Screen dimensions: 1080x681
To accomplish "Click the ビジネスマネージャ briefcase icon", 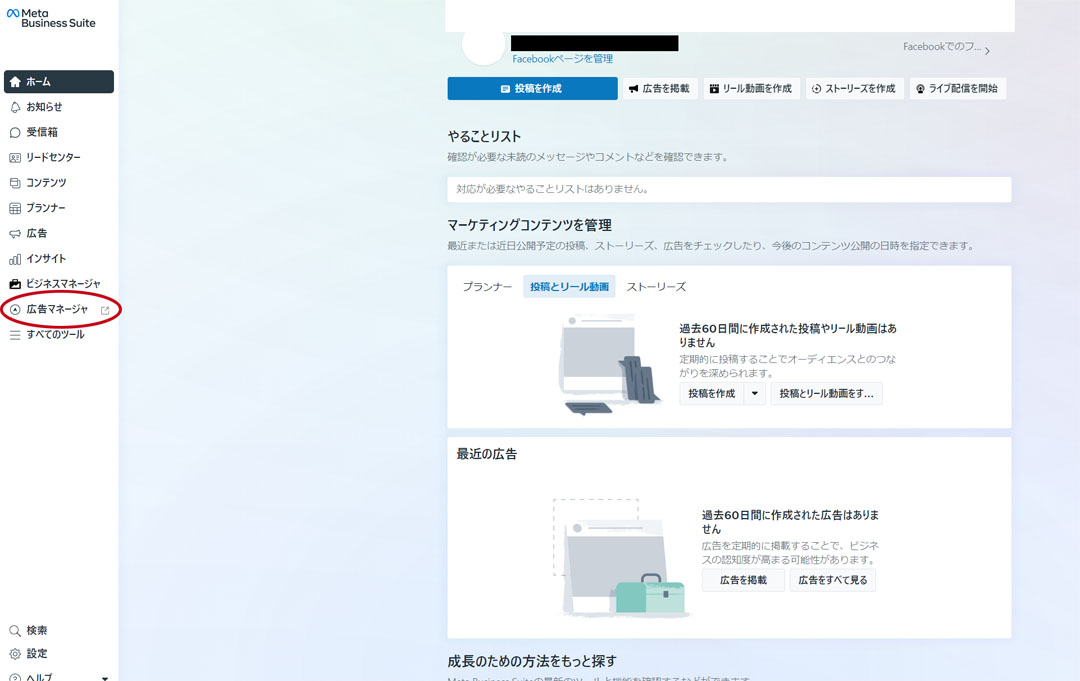I will point(15,284).
